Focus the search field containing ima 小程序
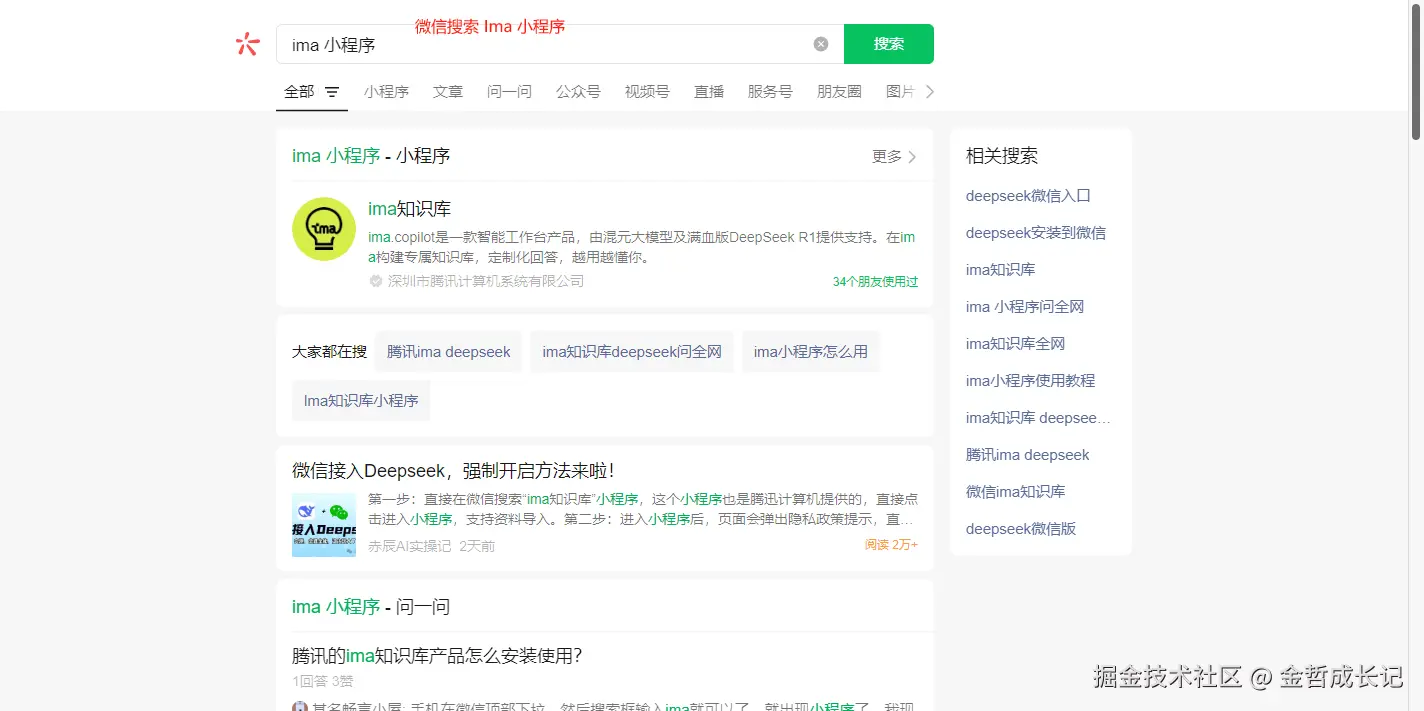1424x711 pixels. tap(560, 44)
